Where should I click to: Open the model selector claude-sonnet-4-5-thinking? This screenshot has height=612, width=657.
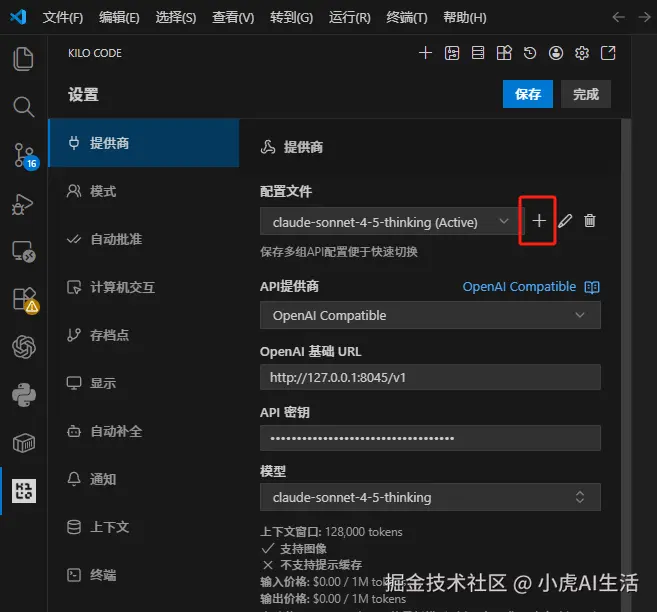pos(430,497)
